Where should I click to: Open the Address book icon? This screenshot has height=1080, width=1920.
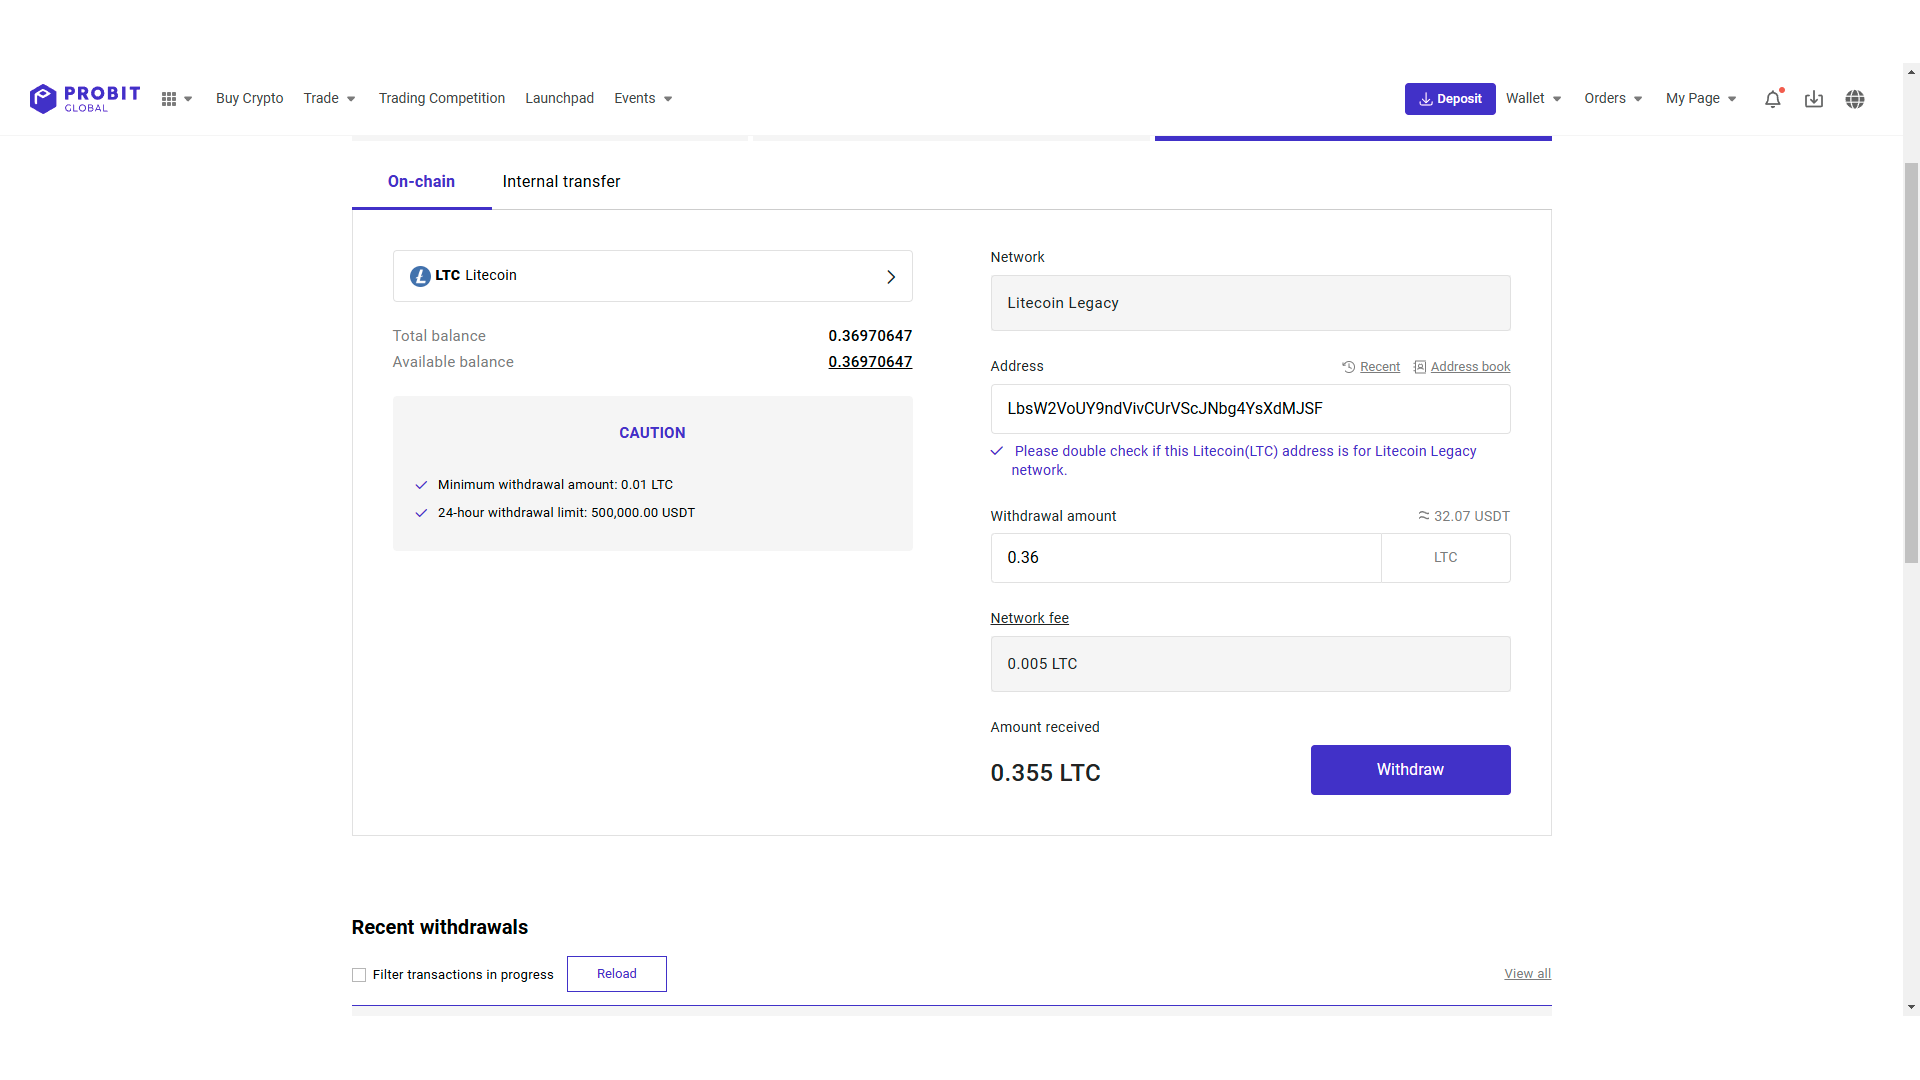point(1422,366)
